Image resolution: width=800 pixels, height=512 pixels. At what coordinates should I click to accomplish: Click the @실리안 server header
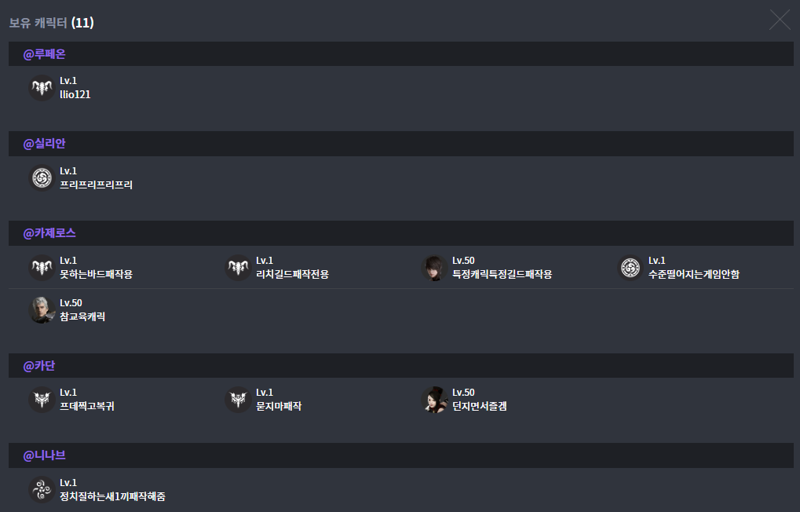coord(401,144)
